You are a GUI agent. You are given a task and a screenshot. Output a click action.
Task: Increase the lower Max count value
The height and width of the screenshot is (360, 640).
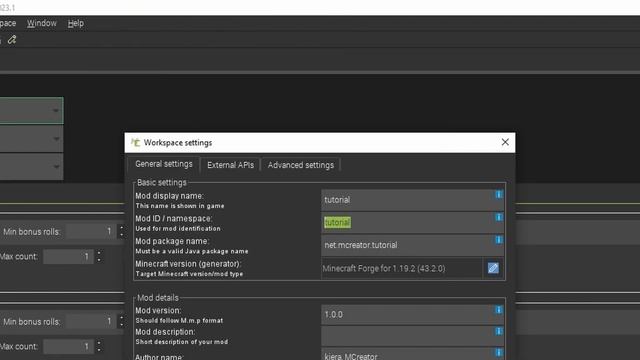point(99,342)
